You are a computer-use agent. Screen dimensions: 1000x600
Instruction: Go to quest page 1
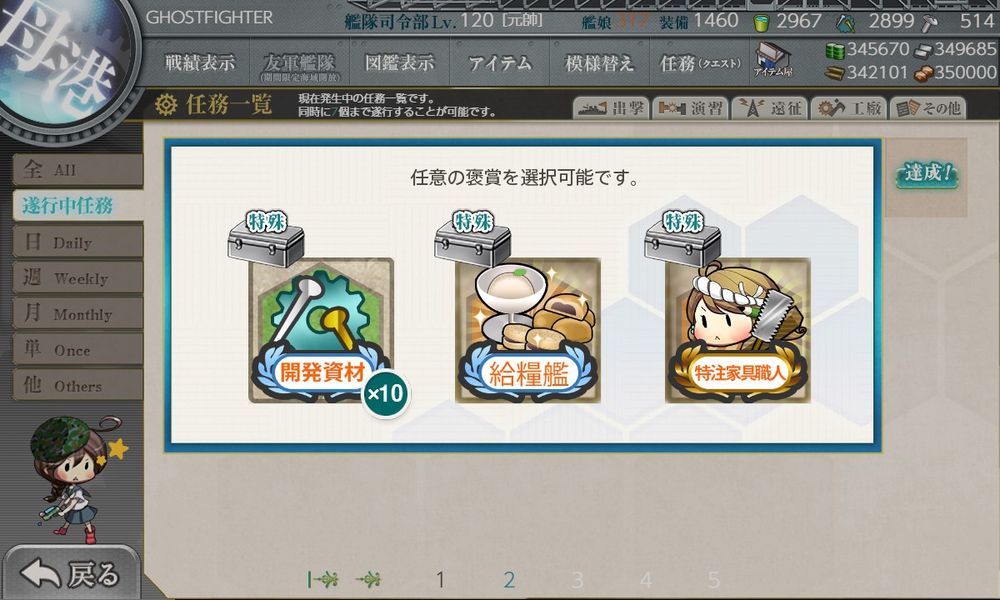440,580
